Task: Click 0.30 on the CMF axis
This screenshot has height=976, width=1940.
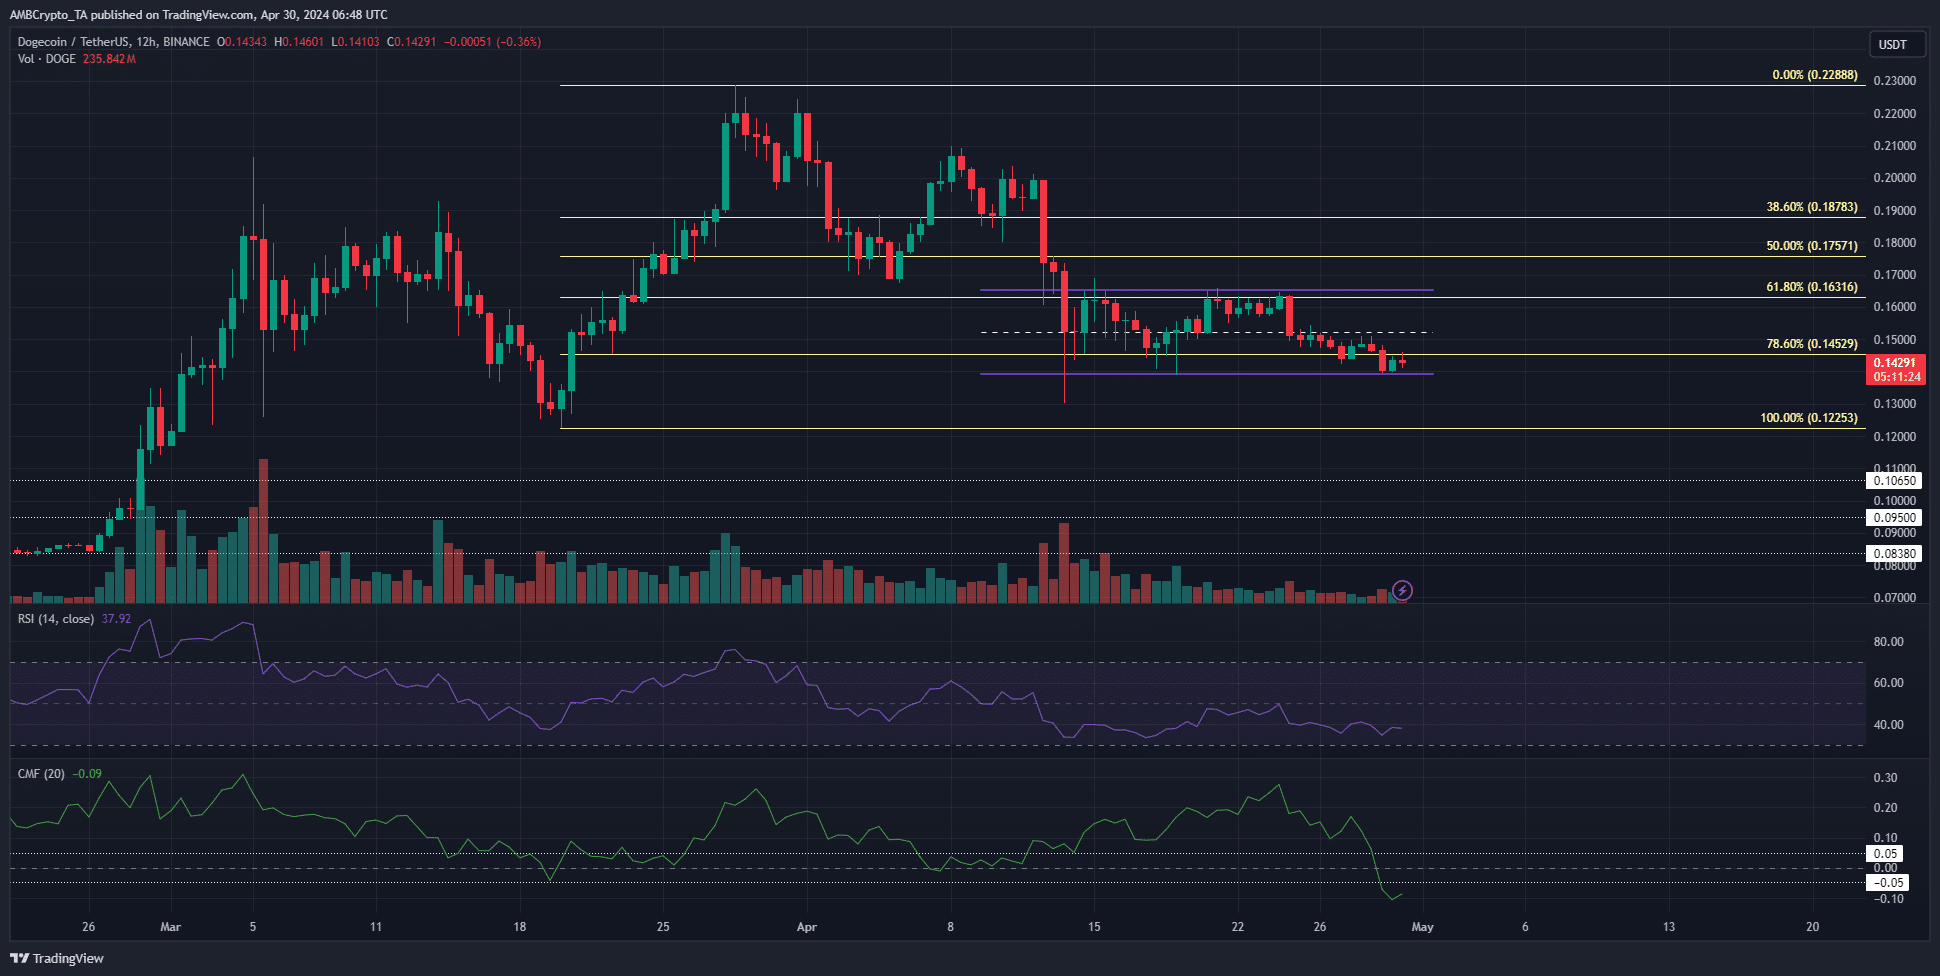Action: tap(1886, 778)
